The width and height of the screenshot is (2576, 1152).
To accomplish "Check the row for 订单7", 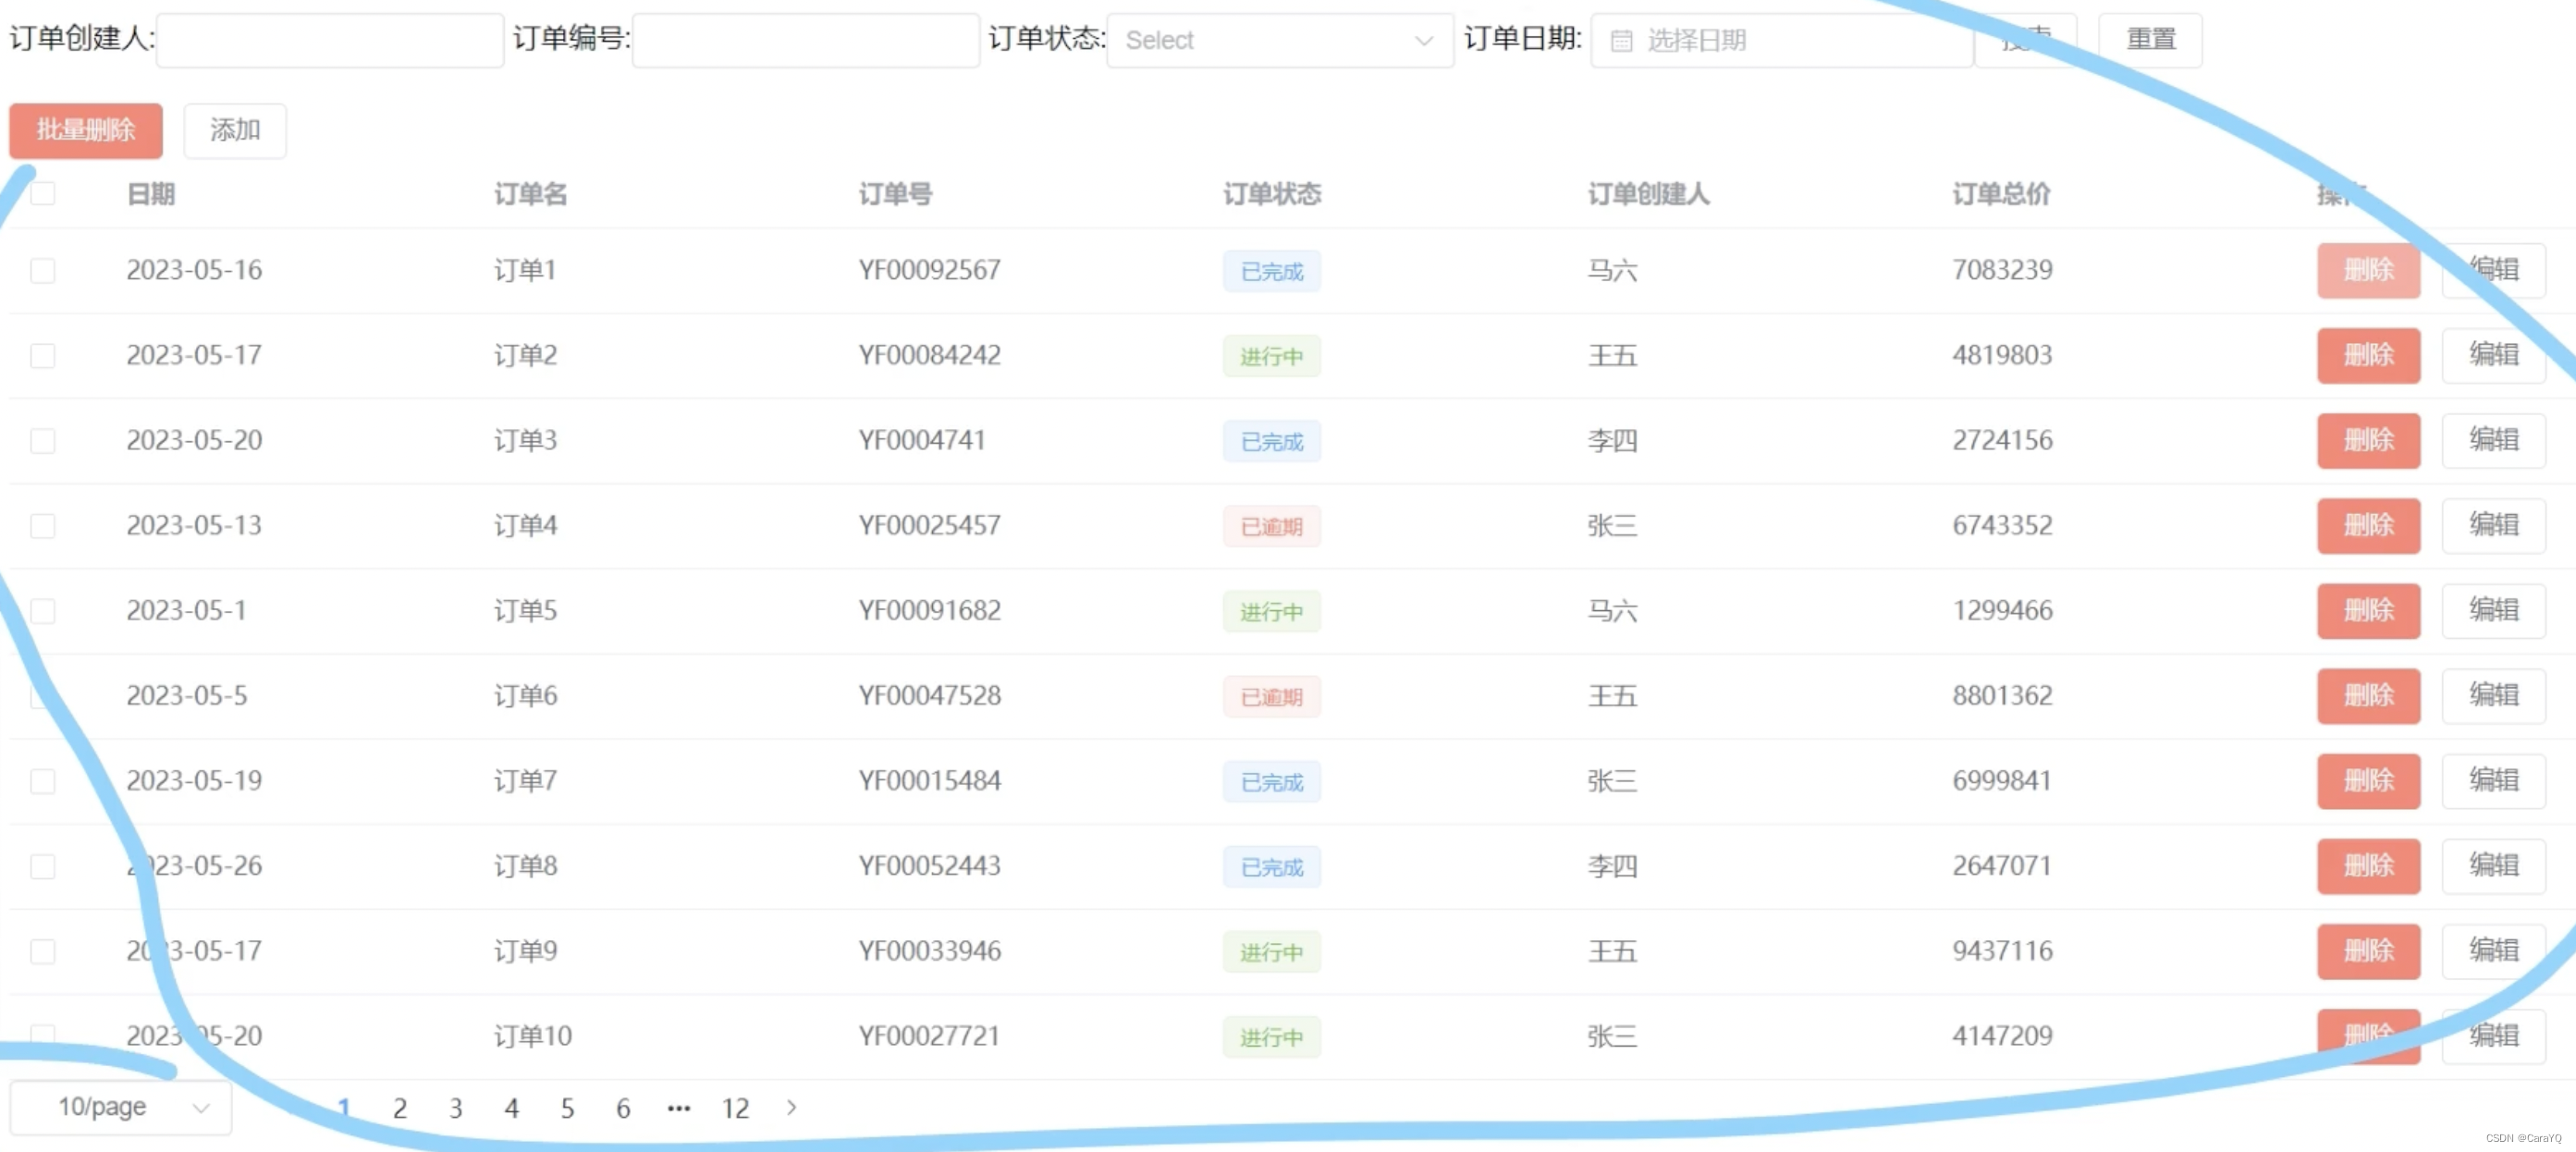I will (42, 780).
